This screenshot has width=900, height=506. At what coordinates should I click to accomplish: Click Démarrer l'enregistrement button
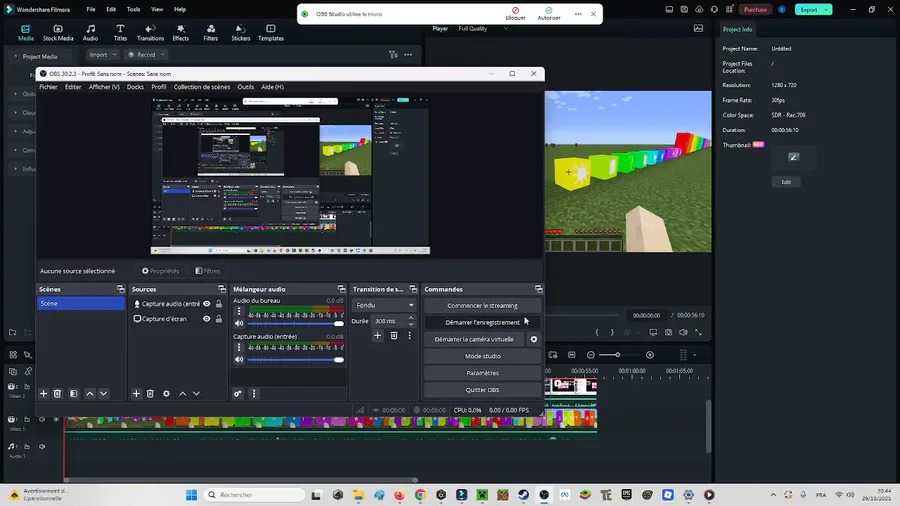pos(482,322)
